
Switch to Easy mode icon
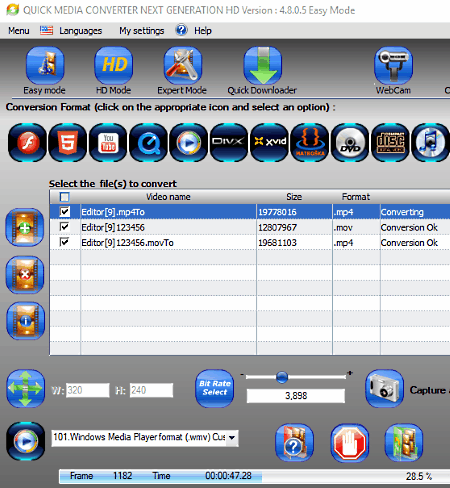point(45,65)
